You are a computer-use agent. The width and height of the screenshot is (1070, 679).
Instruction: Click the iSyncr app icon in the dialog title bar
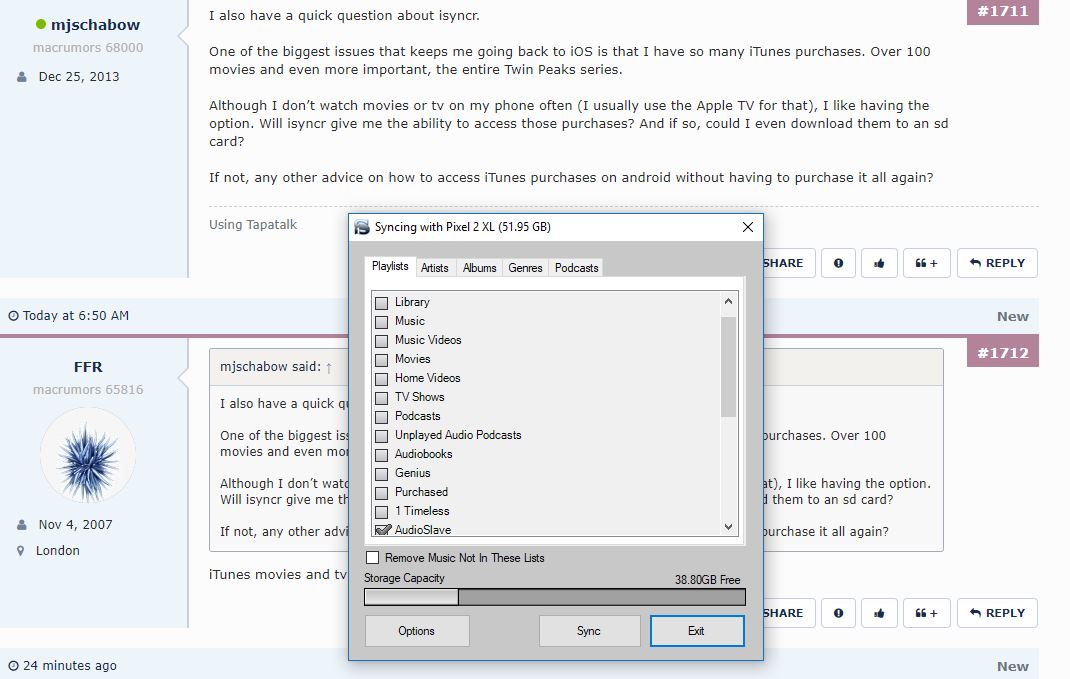362,227
